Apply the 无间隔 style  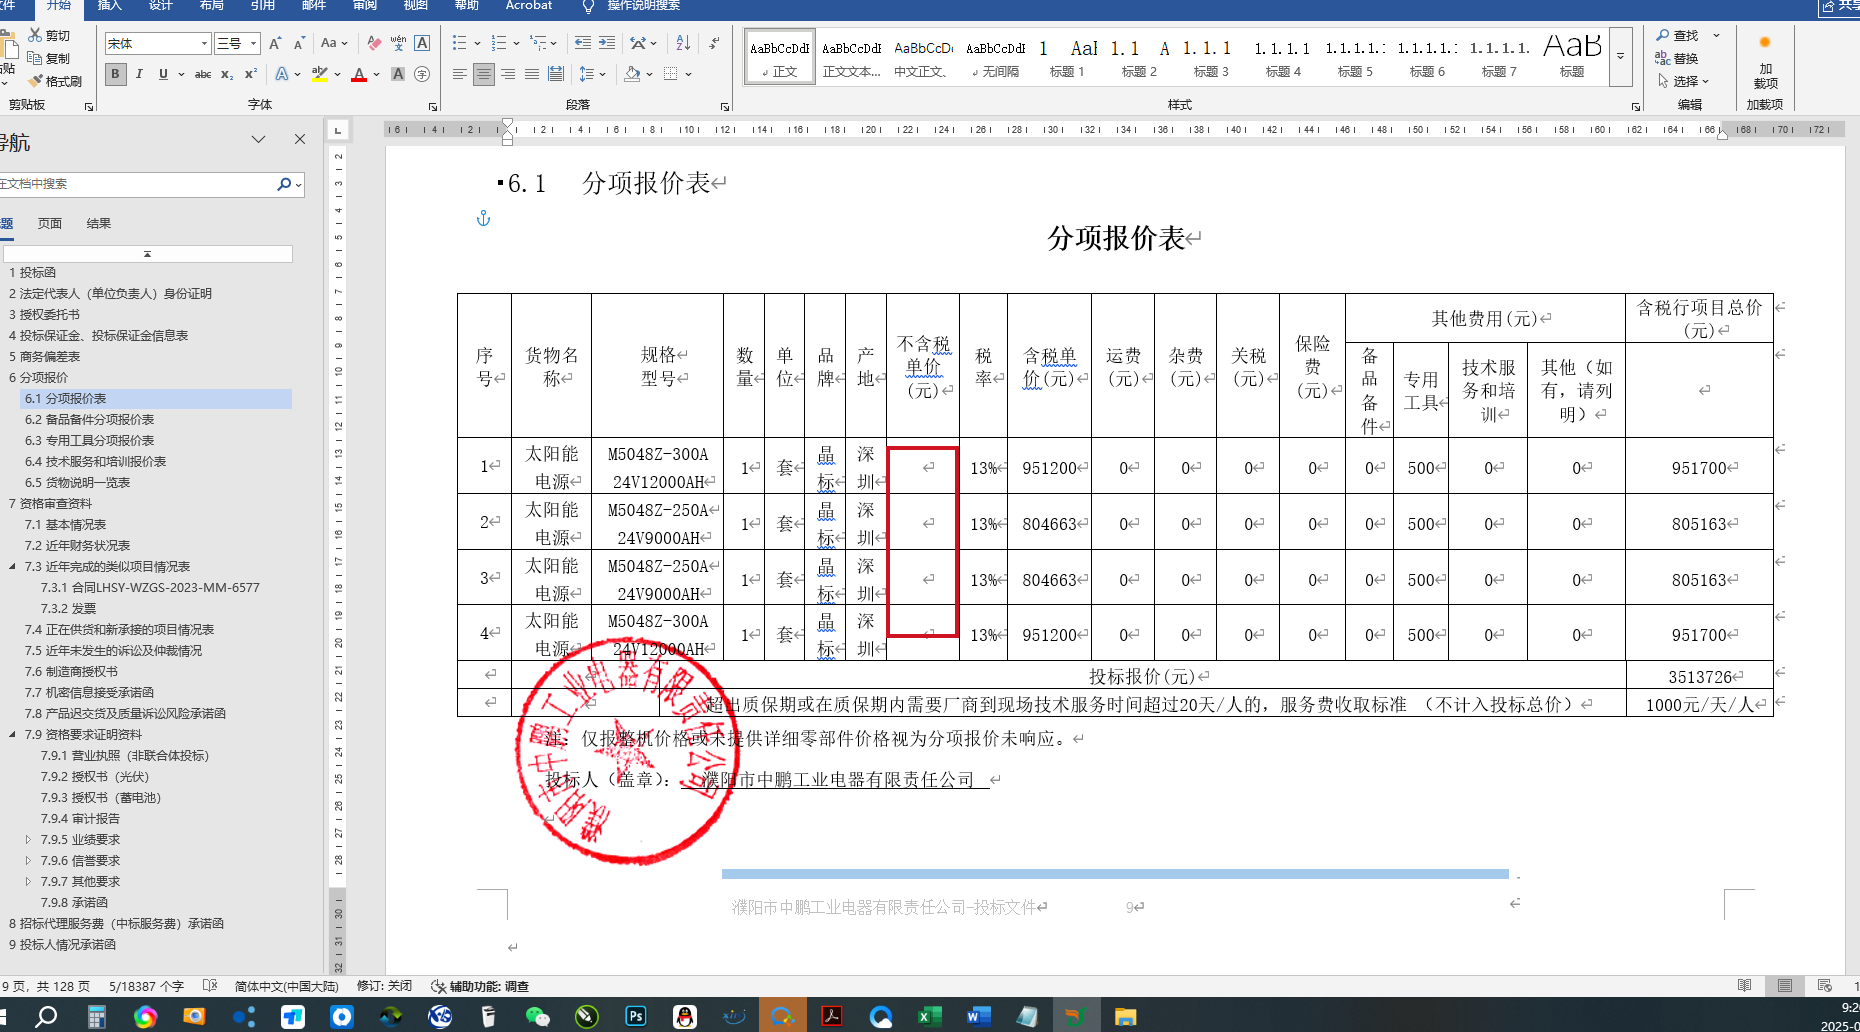pos(995,57)
